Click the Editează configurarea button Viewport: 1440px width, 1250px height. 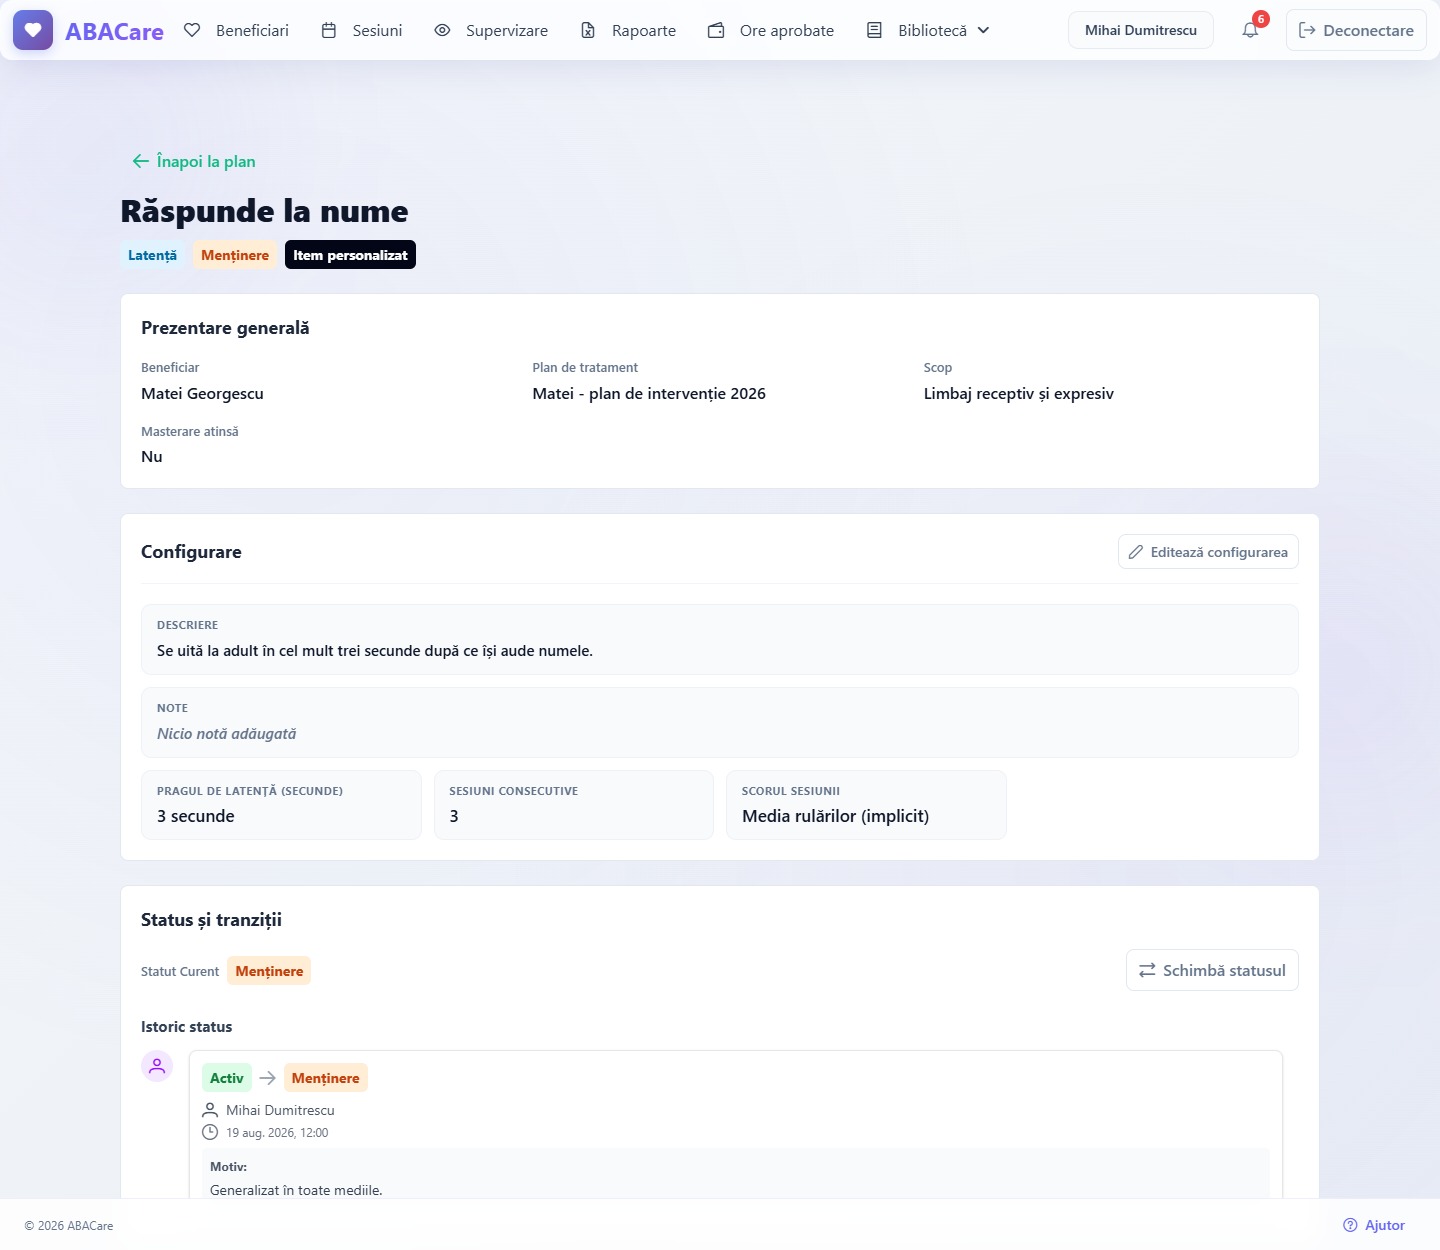point(1208,552)
